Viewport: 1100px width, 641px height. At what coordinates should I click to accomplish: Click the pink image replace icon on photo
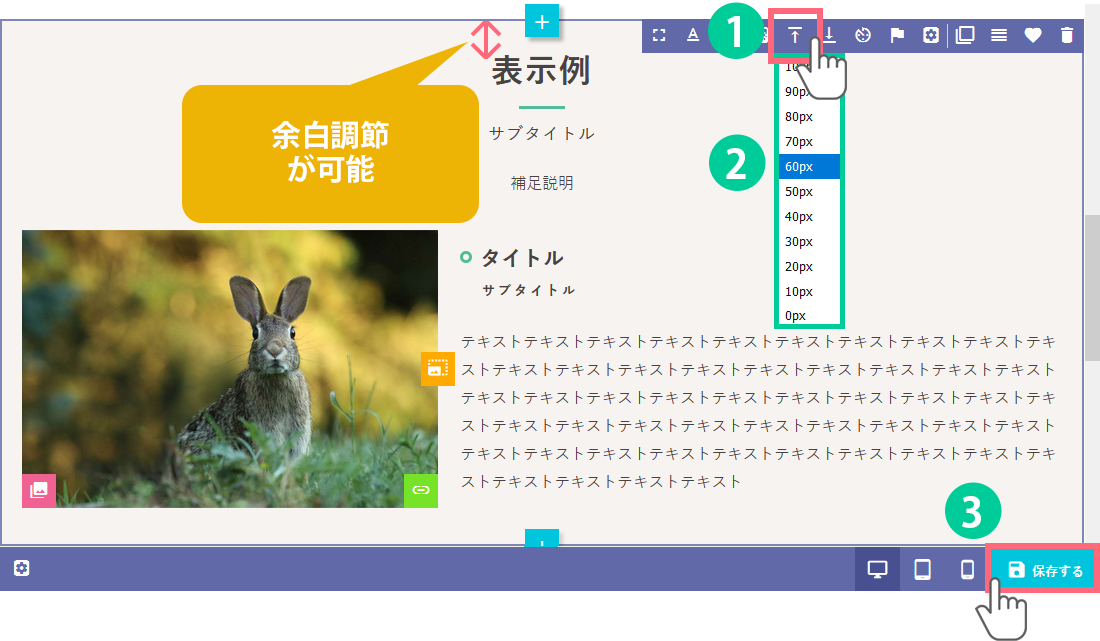click(39, 490)
